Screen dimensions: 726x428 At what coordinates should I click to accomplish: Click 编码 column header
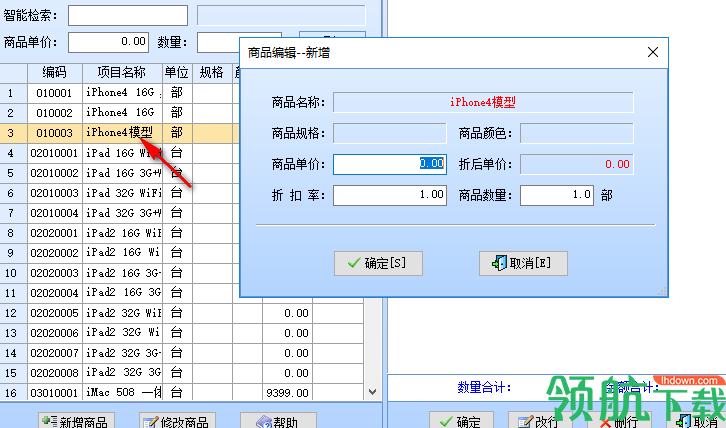pos(55,73)
